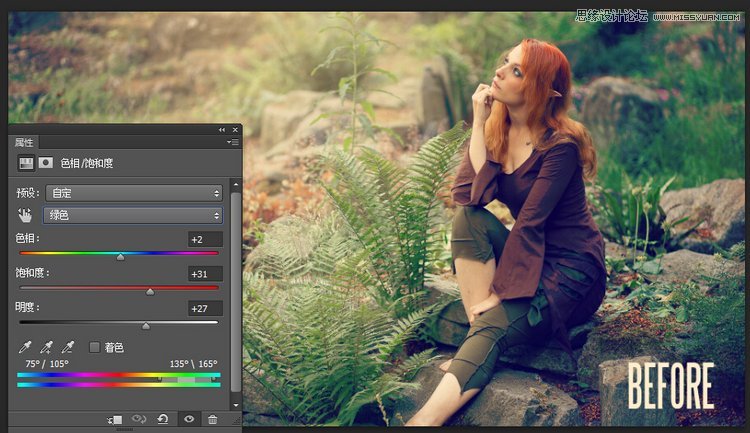Click the clip to layer icon

[x=116, y=420]
